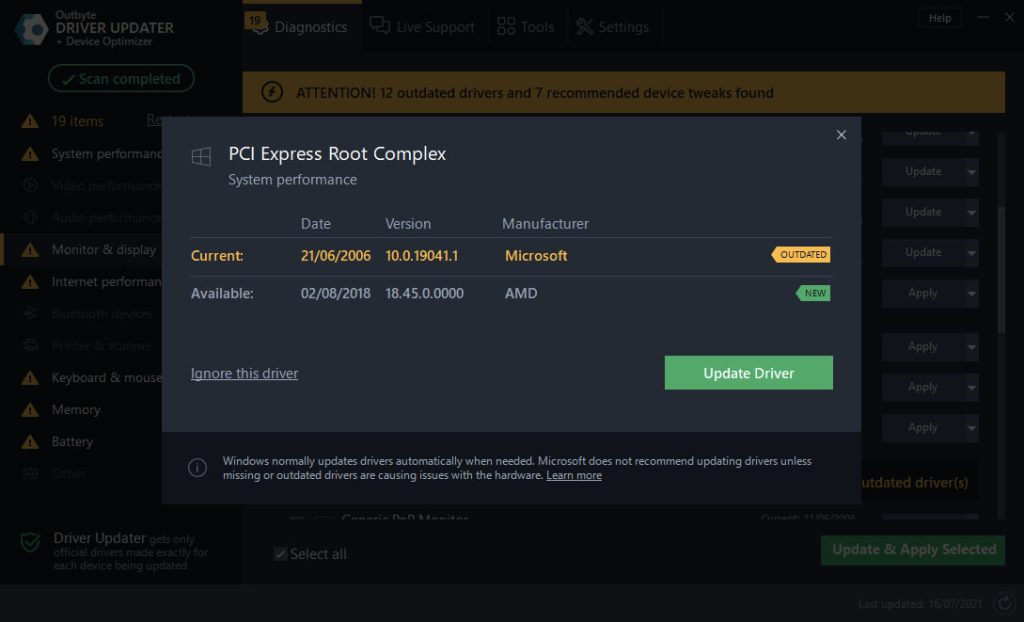The image size is (1024, 622).
Task: Click warning icon next to 19 items
Action: pos(30,121)
